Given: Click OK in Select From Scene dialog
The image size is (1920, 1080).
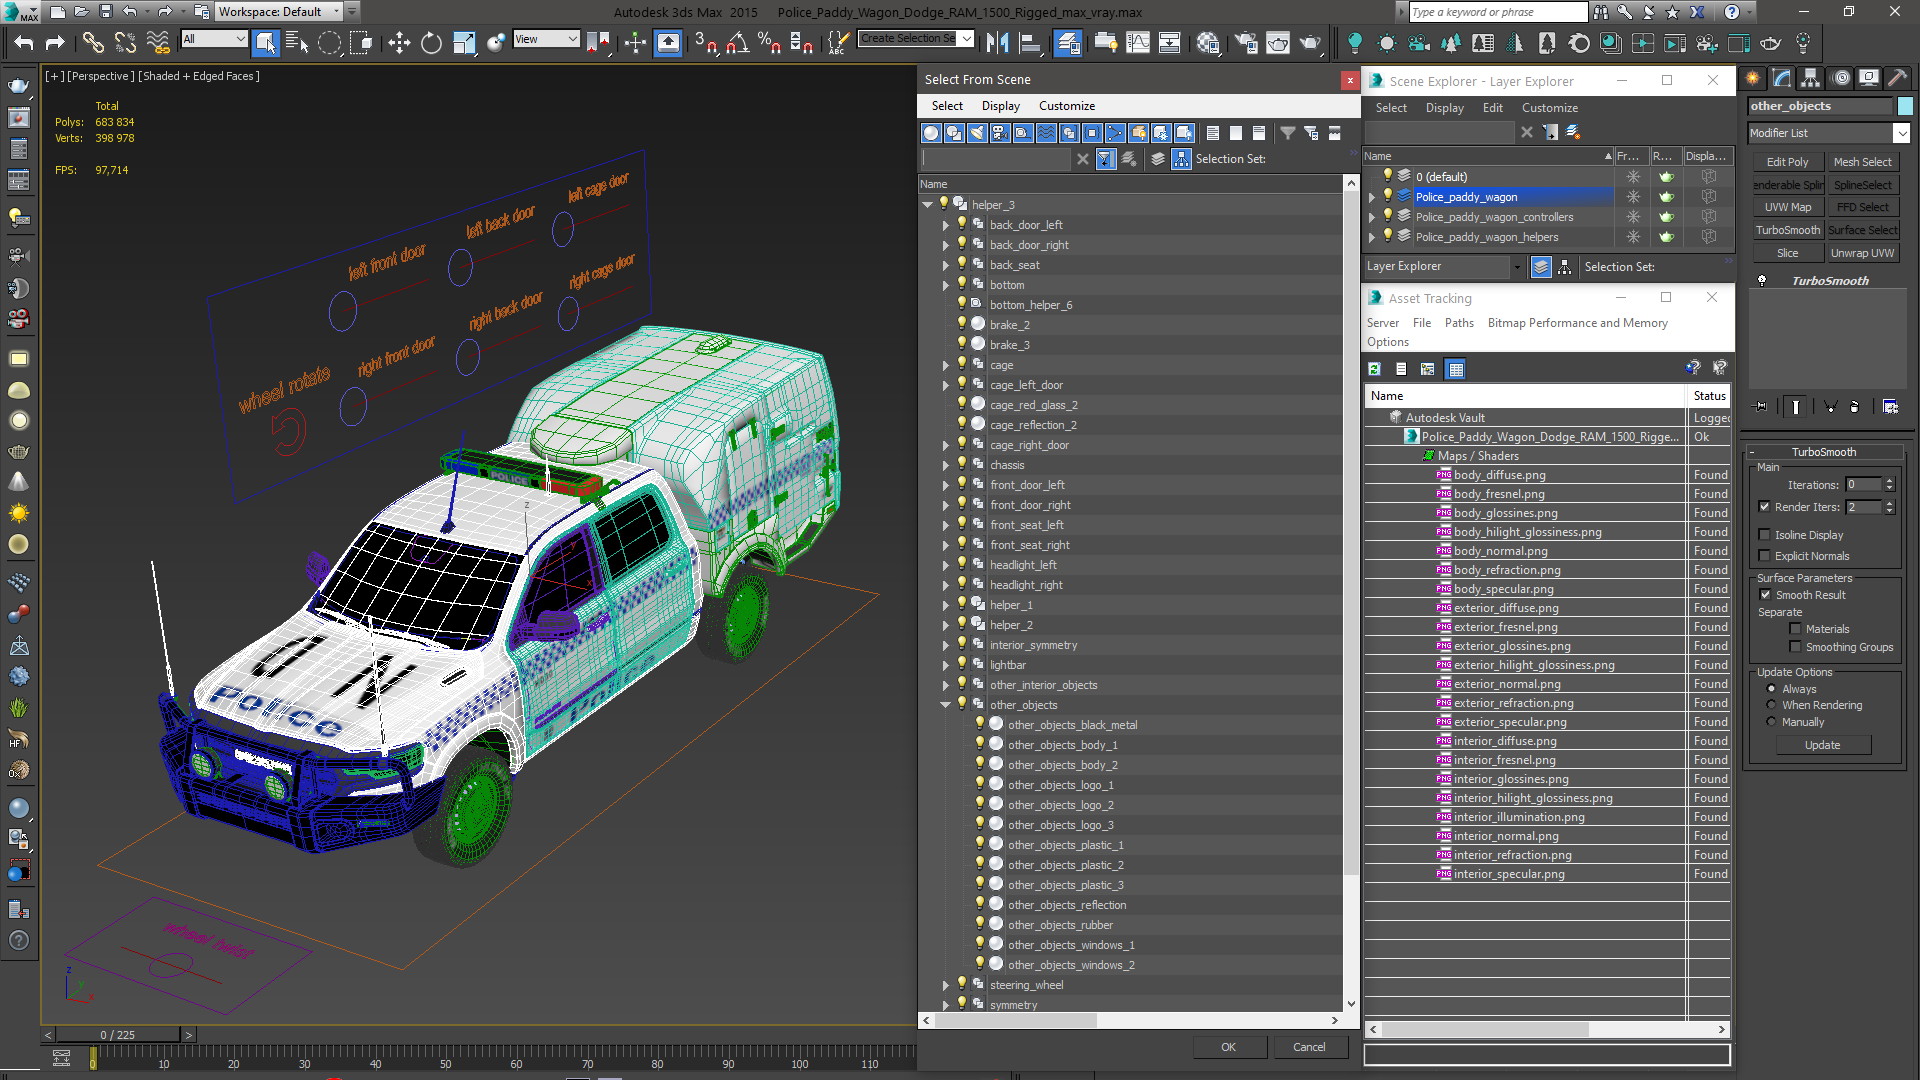Looking at the screenshot, I should click(x=1228, y=1047).
